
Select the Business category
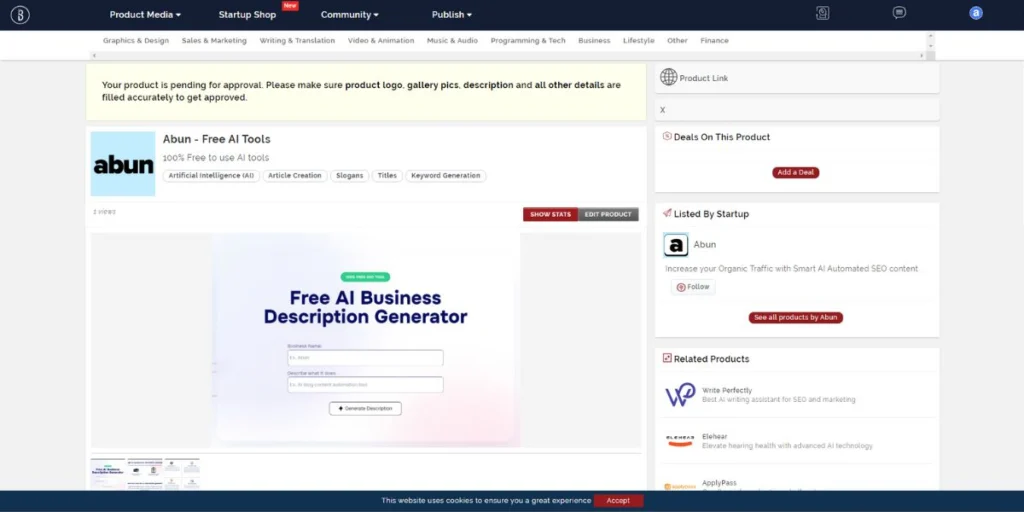tap(594, 40)
